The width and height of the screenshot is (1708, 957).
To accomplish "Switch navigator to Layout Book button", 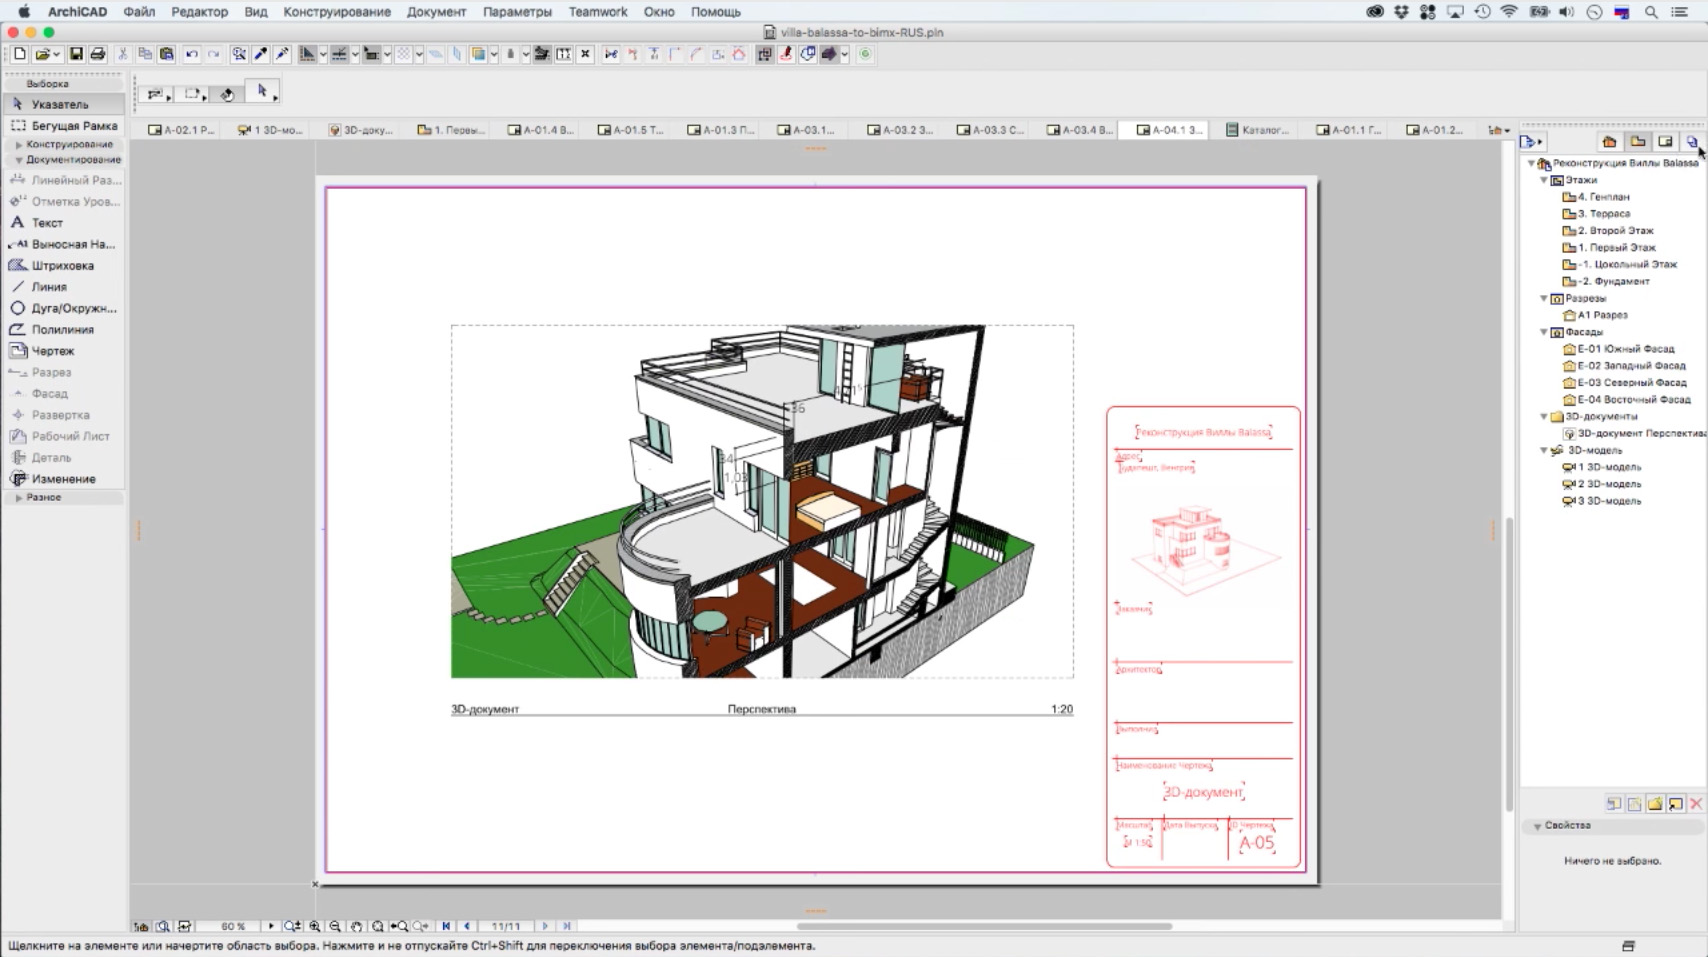I will click(x=1665, y=142).
